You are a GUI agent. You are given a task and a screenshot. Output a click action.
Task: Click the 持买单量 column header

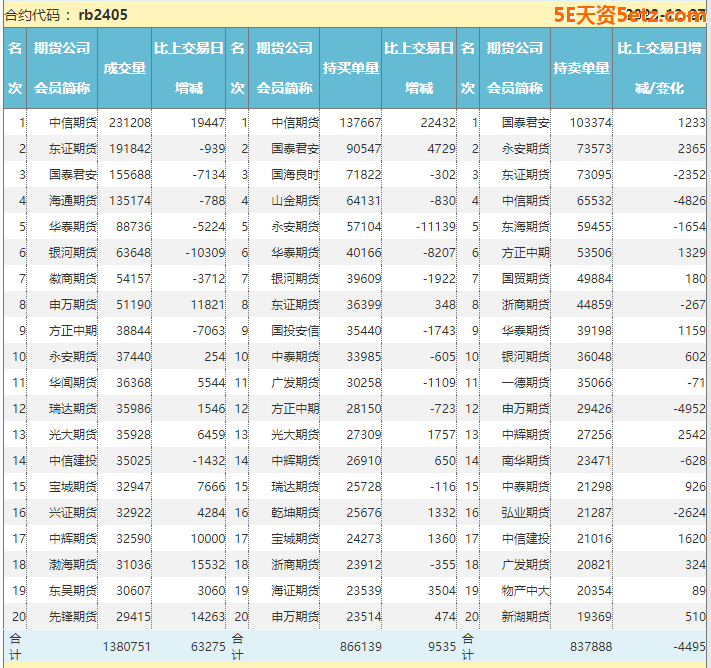351,68
